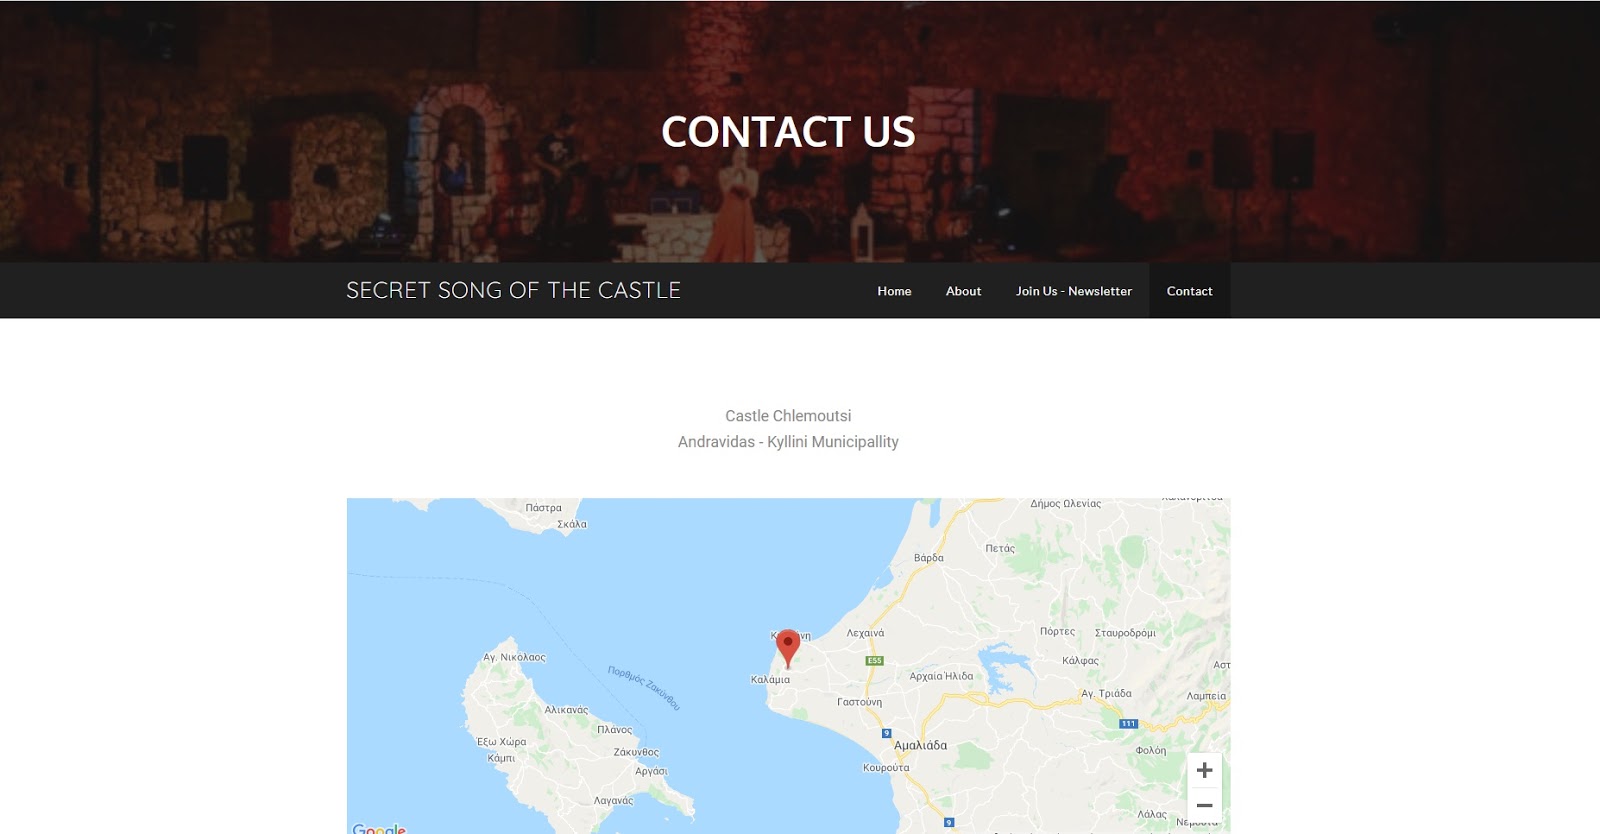Click the Google logo on the map
Screen dimensions: 1600x834
[x=379, y=828]
